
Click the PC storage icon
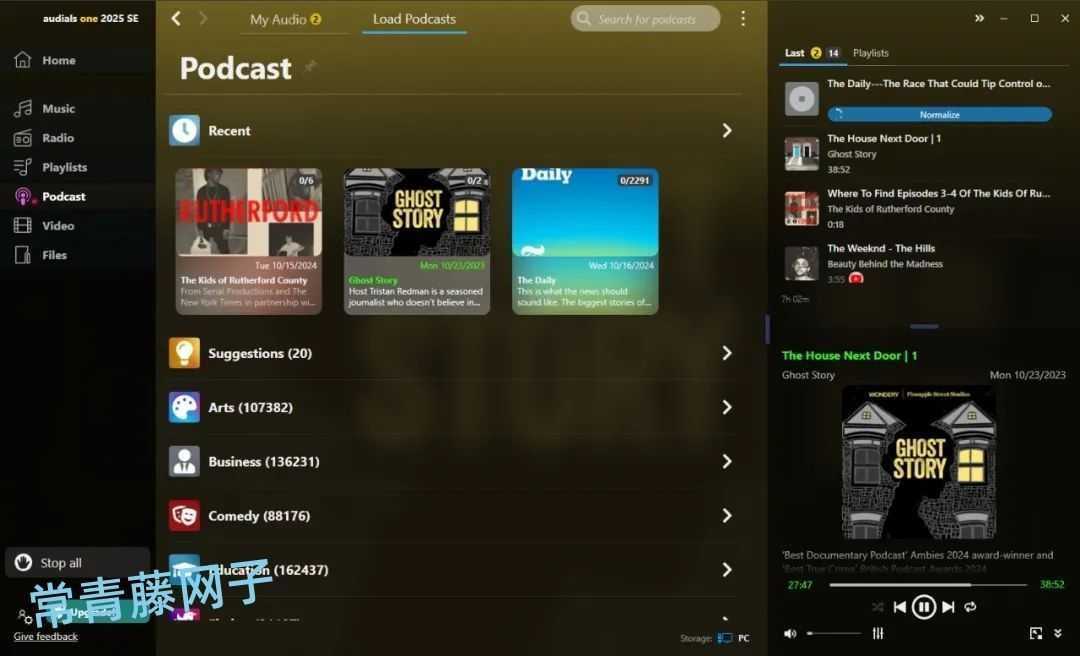click(725, 638)
